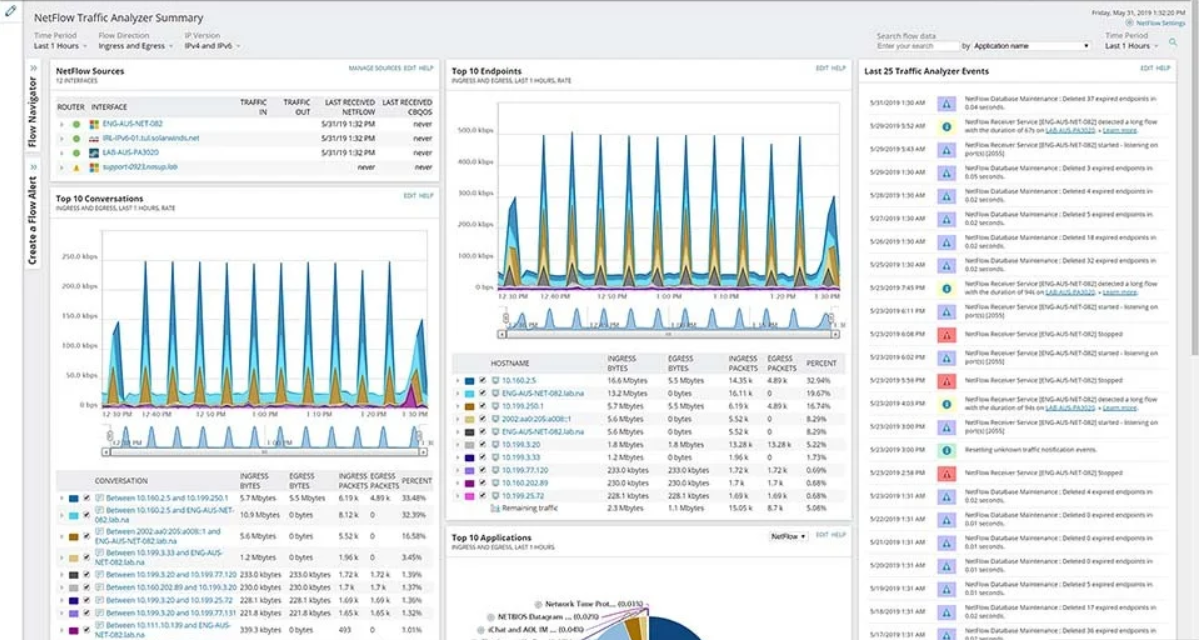
Task: Open the Application name search filter dropdown
Action: click(1031, 46)
